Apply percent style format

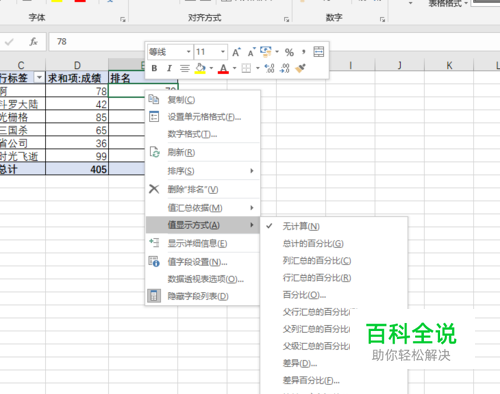click(x=289, y=52)
